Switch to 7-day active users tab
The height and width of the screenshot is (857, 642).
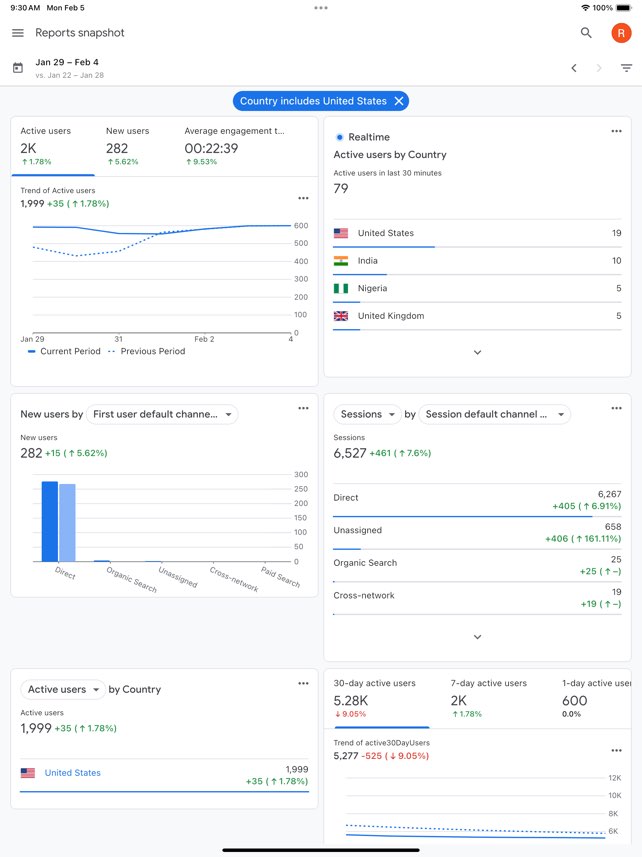(x=488, y=698)
